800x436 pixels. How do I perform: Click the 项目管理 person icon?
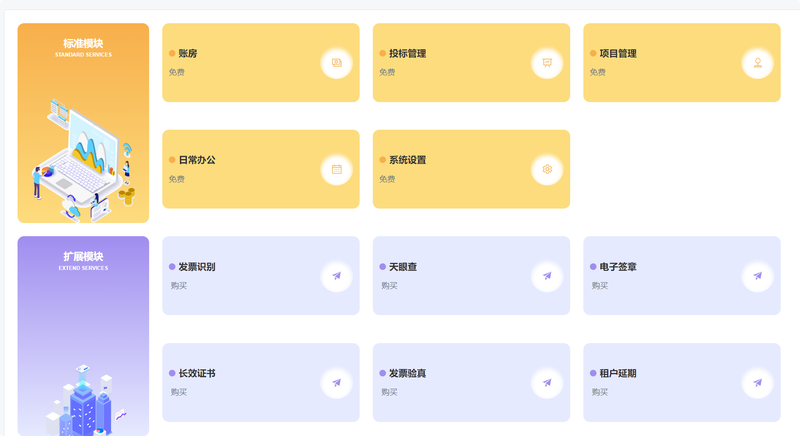tap(758, 63)
